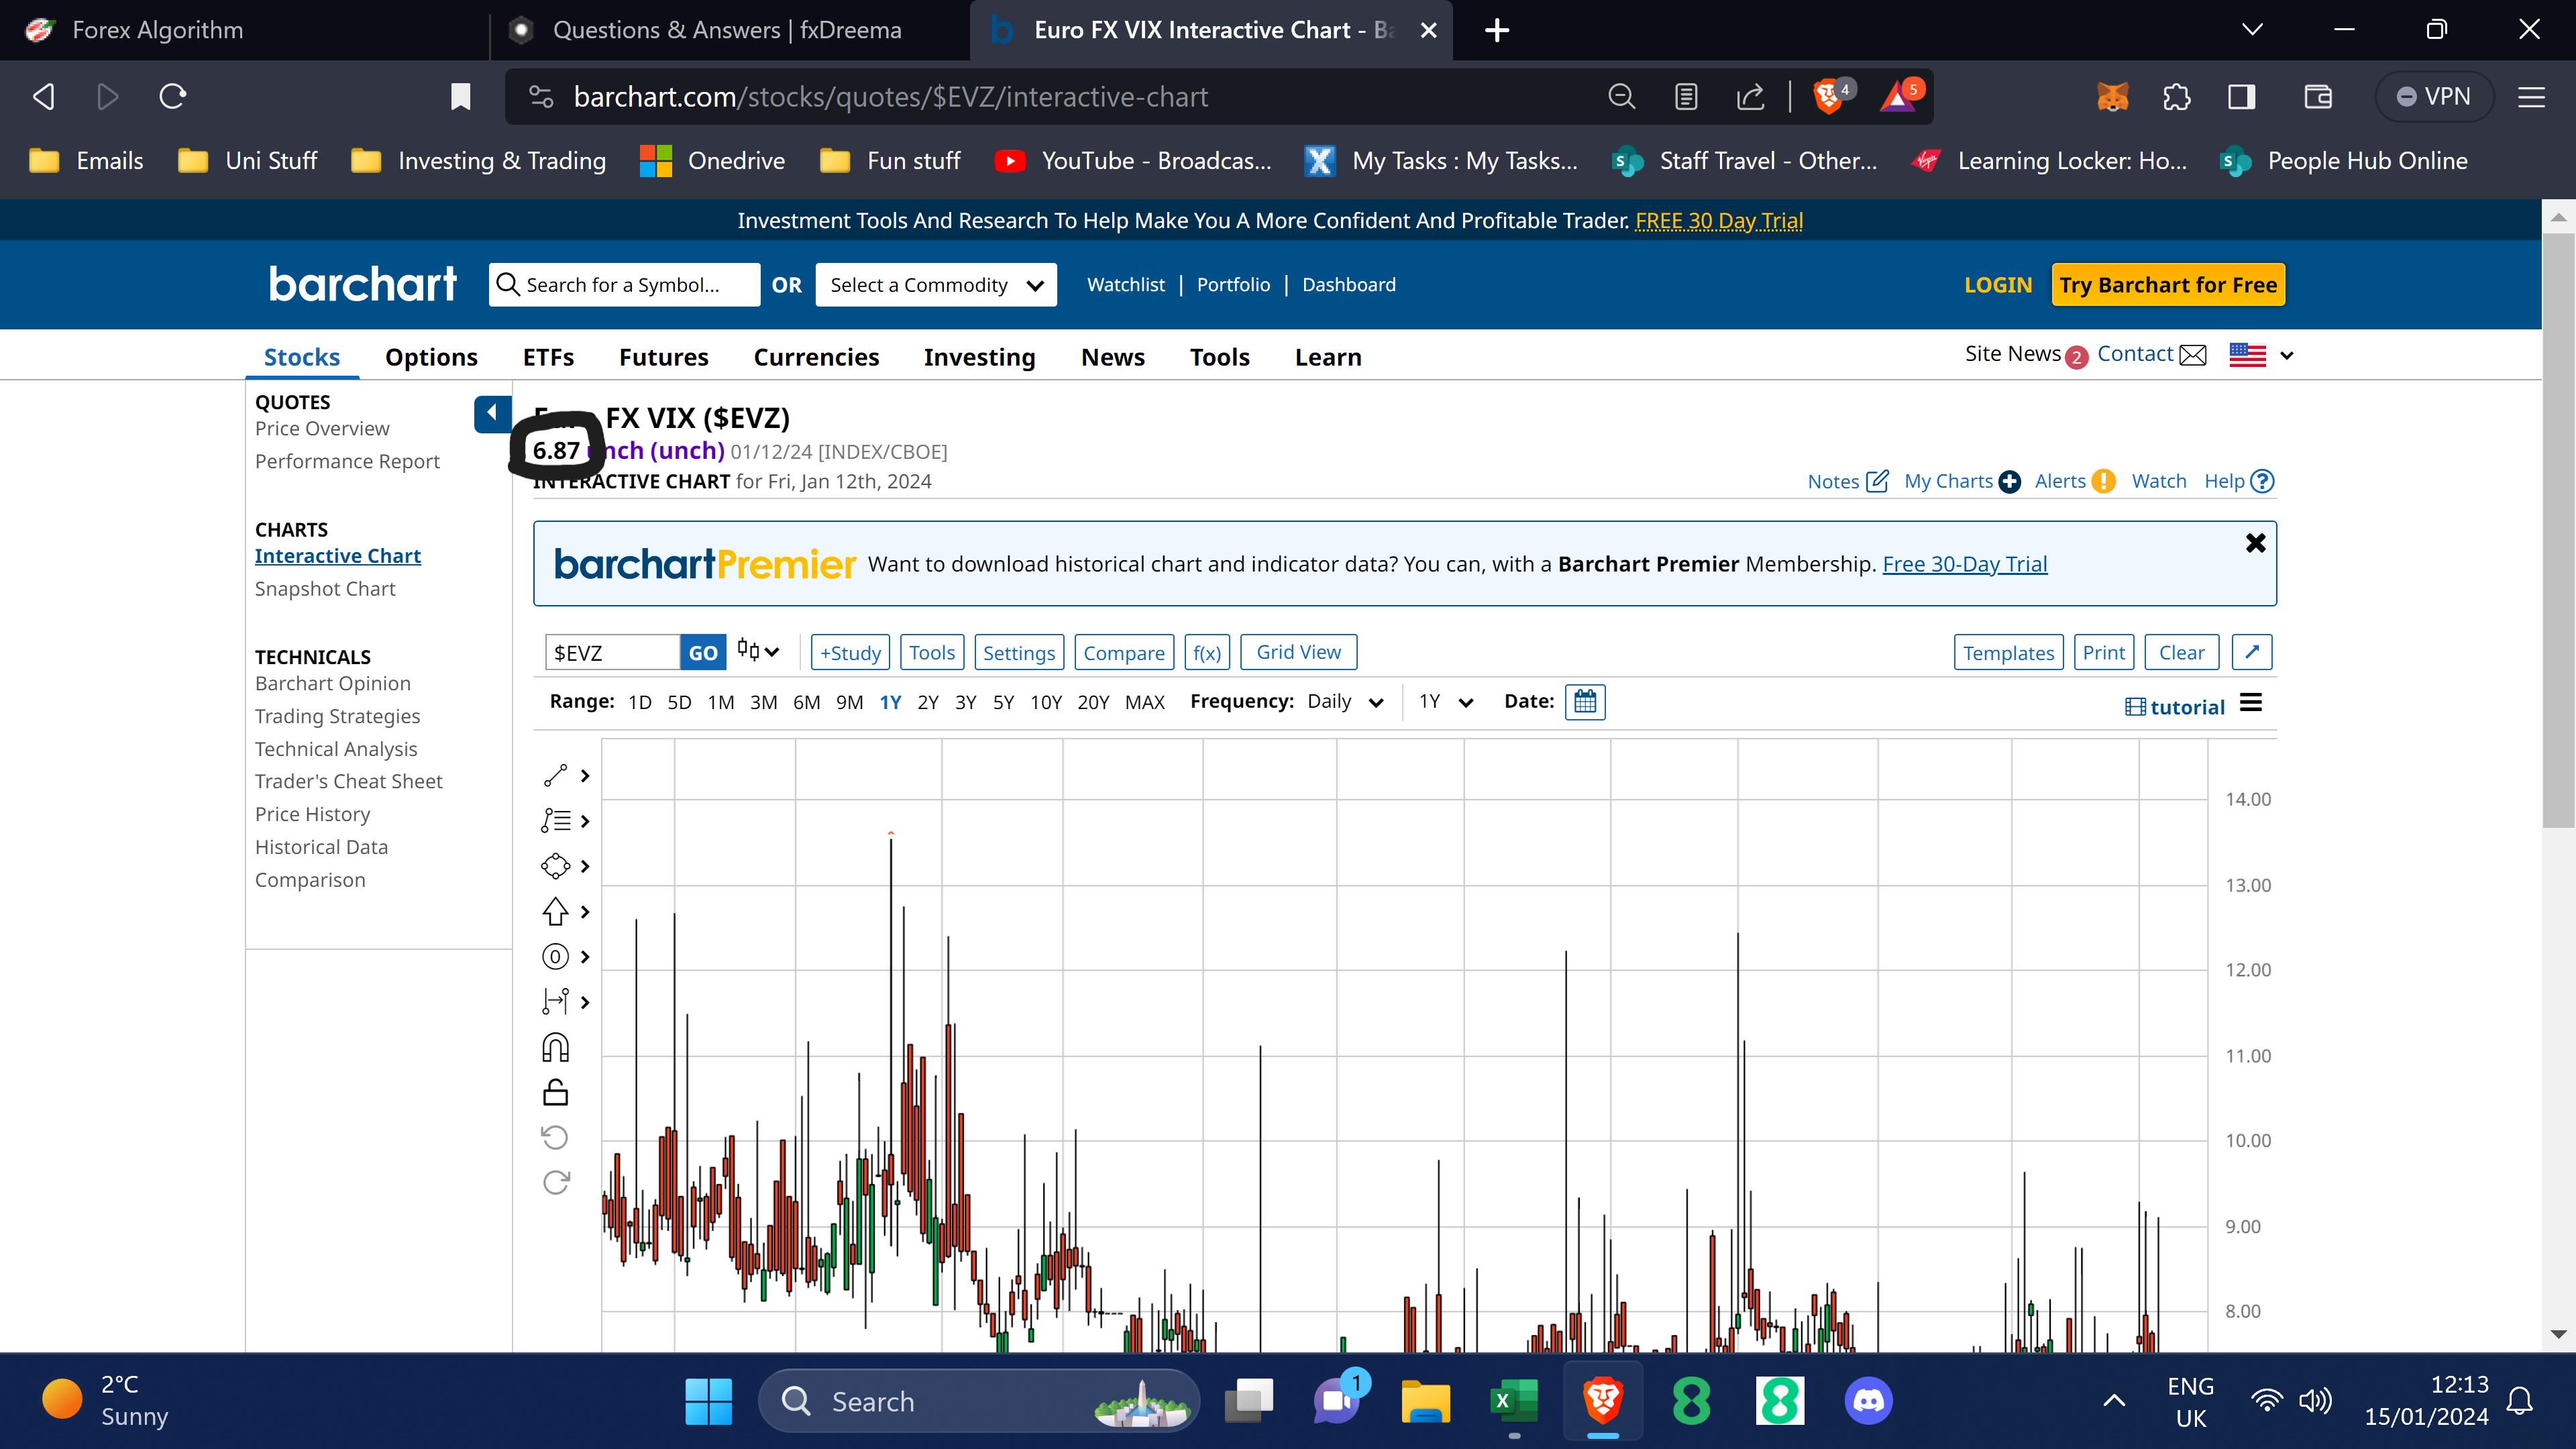Open Grid View button

(x=1298, y=652)
